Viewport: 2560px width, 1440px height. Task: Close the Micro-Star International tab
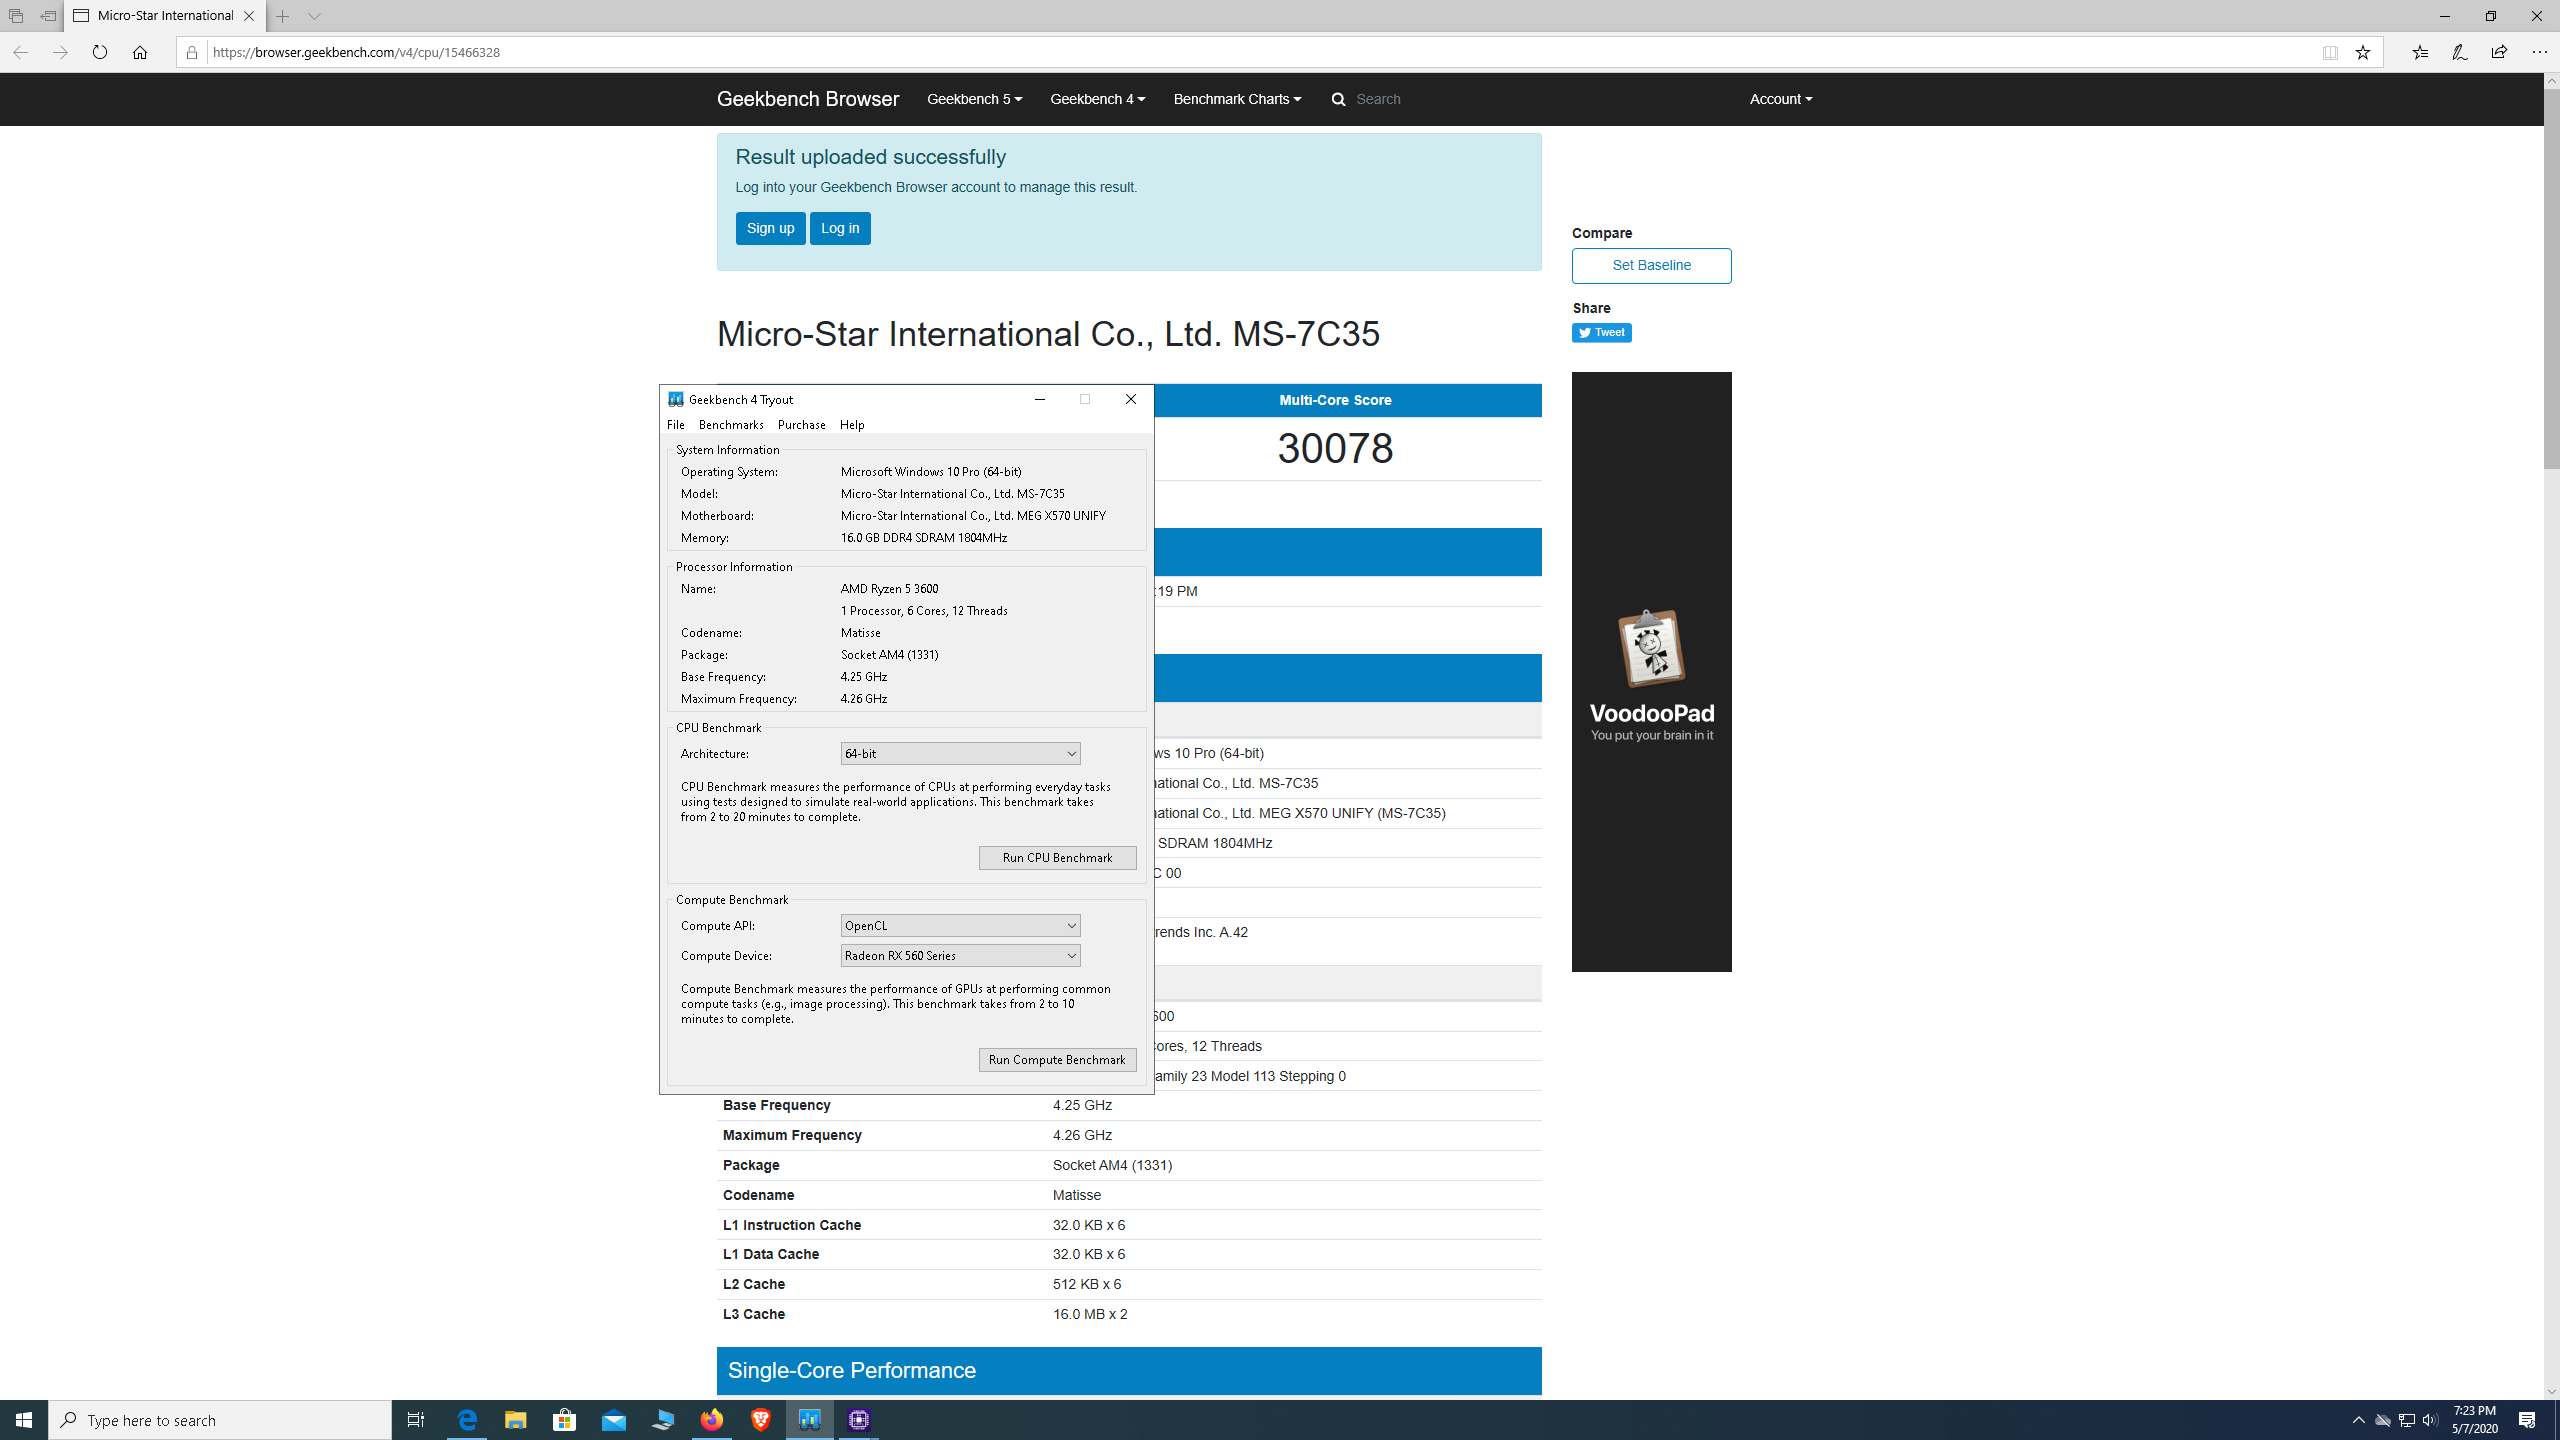click(x=249, y=16)
